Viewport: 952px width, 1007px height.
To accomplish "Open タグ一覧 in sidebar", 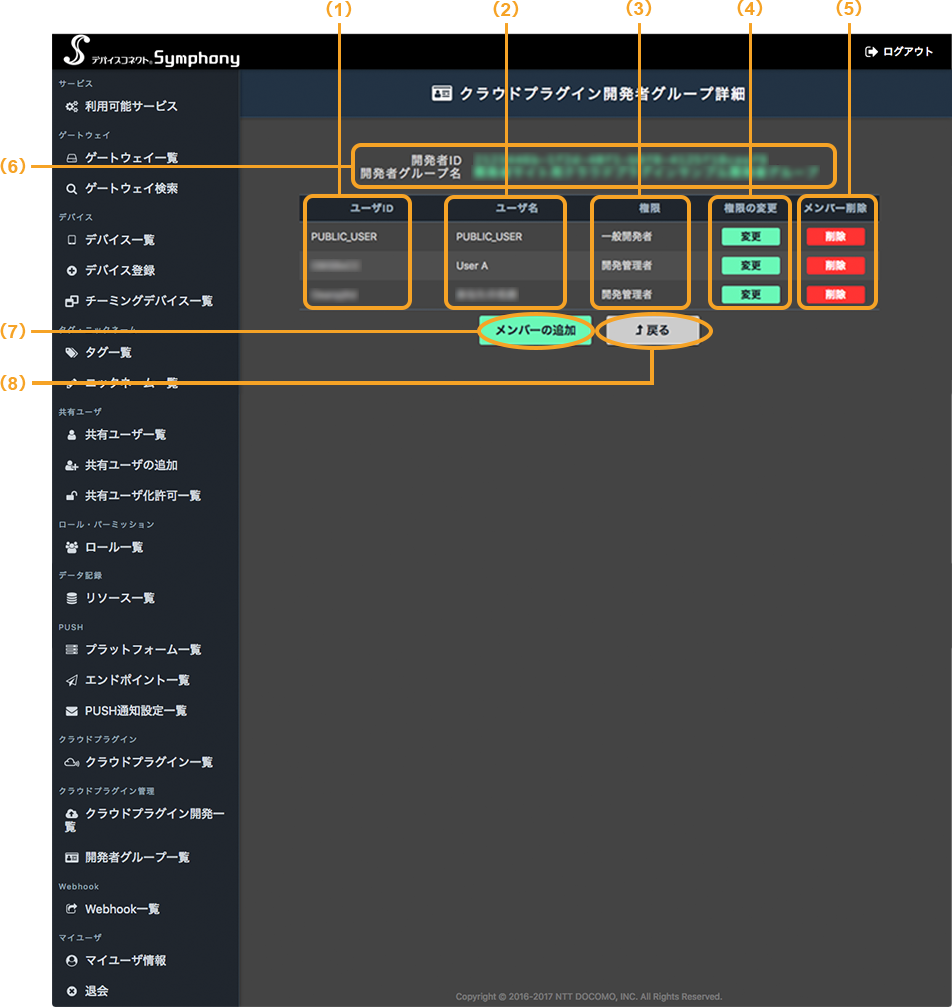I will [108, 353].
